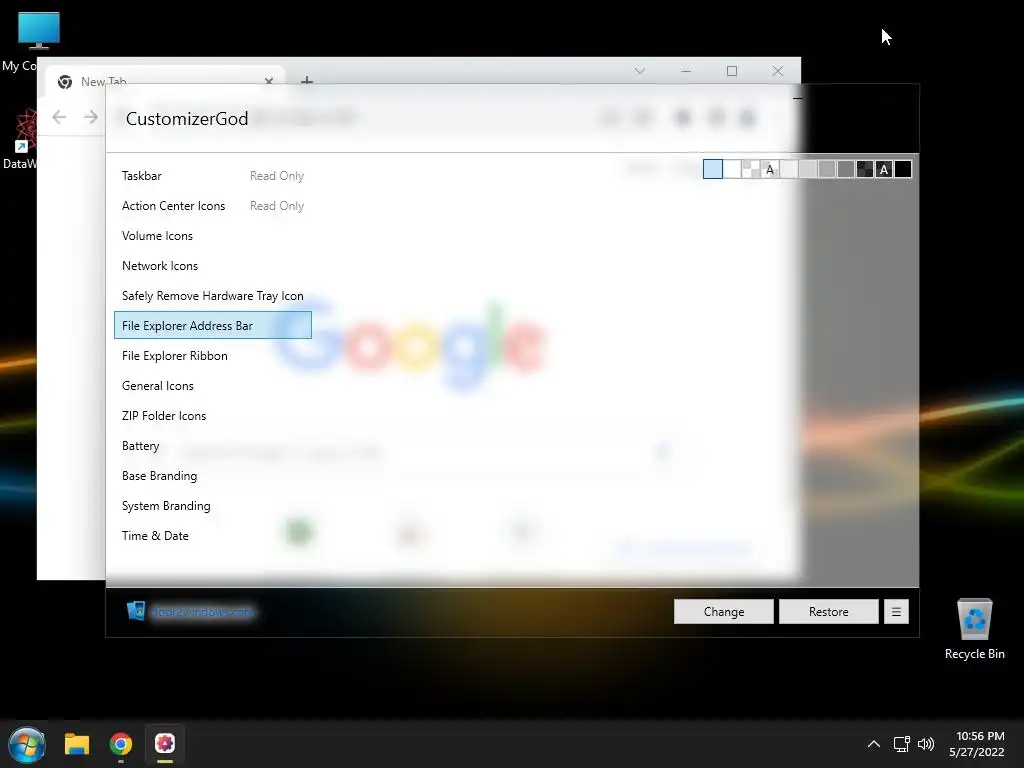
Task: Click the Restore button
Action: click(829, 612)
